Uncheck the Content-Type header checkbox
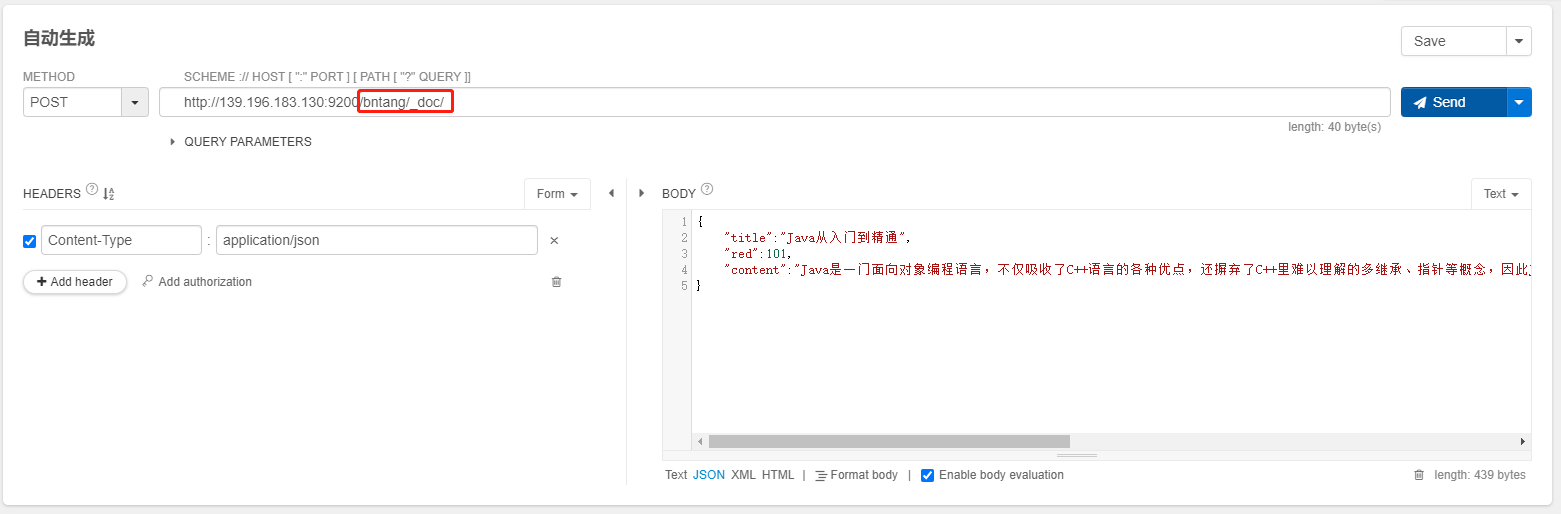This screenshot has width=1561, height=514. tap(29, 241)
